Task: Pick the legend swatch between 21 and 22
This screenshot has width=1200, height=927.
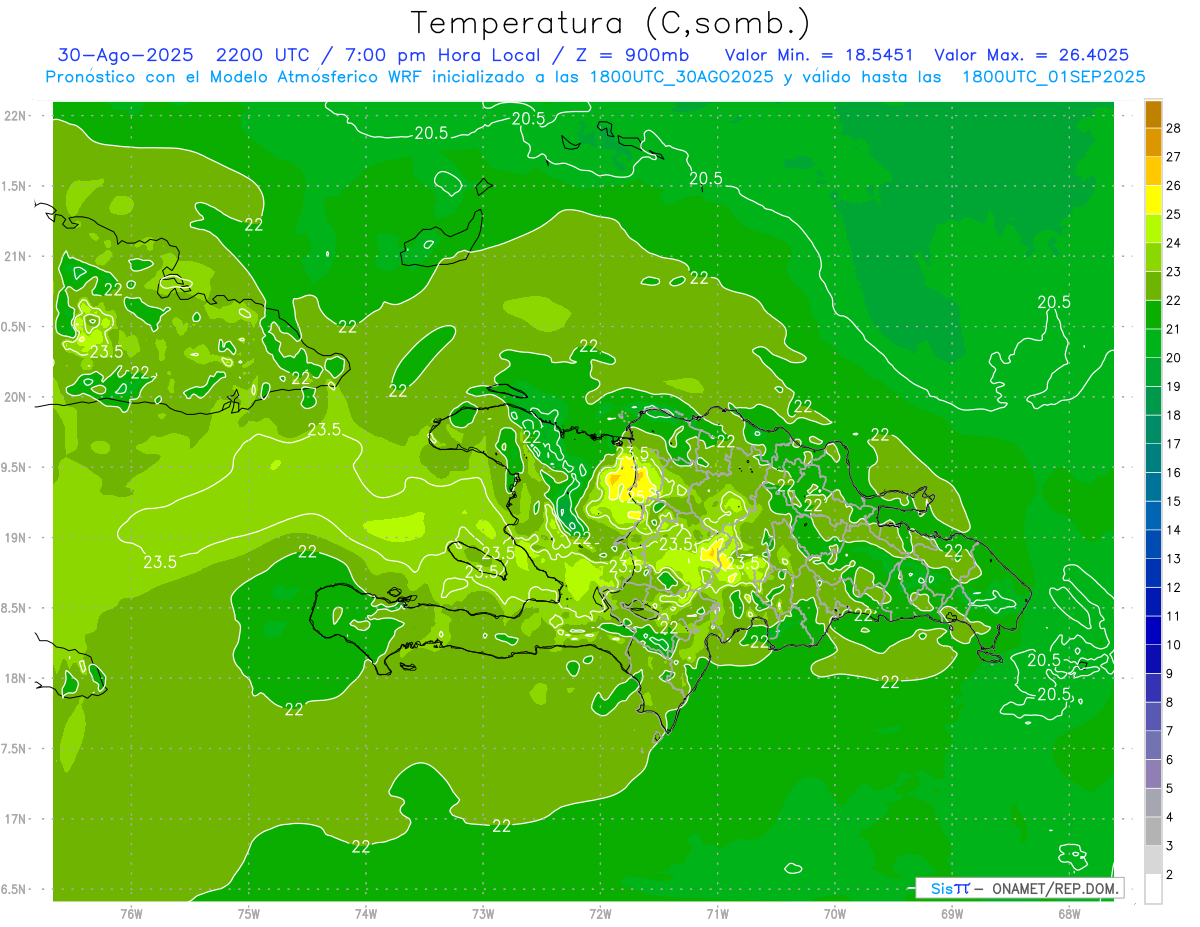Action: pos(1153,315)
